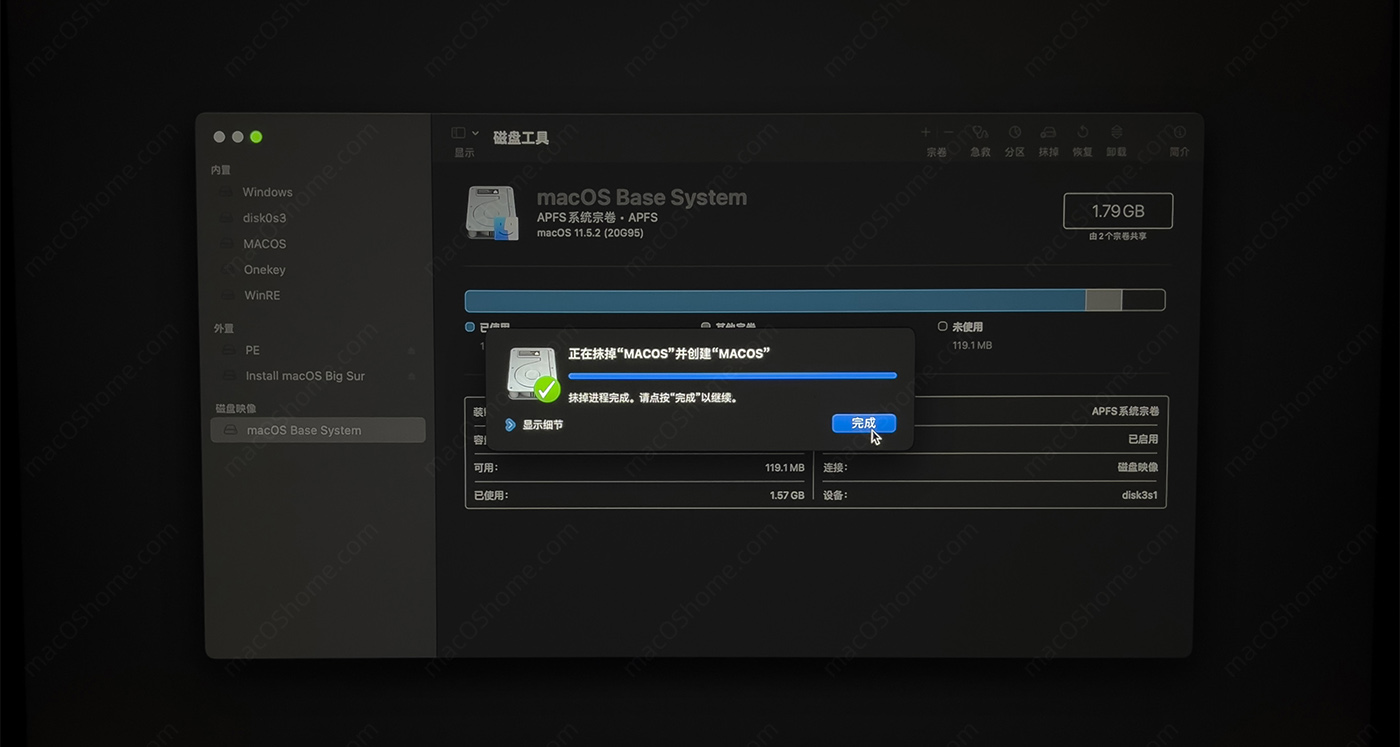1400x747 pixels.
Task: Click the plus add-volume toolbar icon
Action: pyautogui.click(x=925, y=132)
